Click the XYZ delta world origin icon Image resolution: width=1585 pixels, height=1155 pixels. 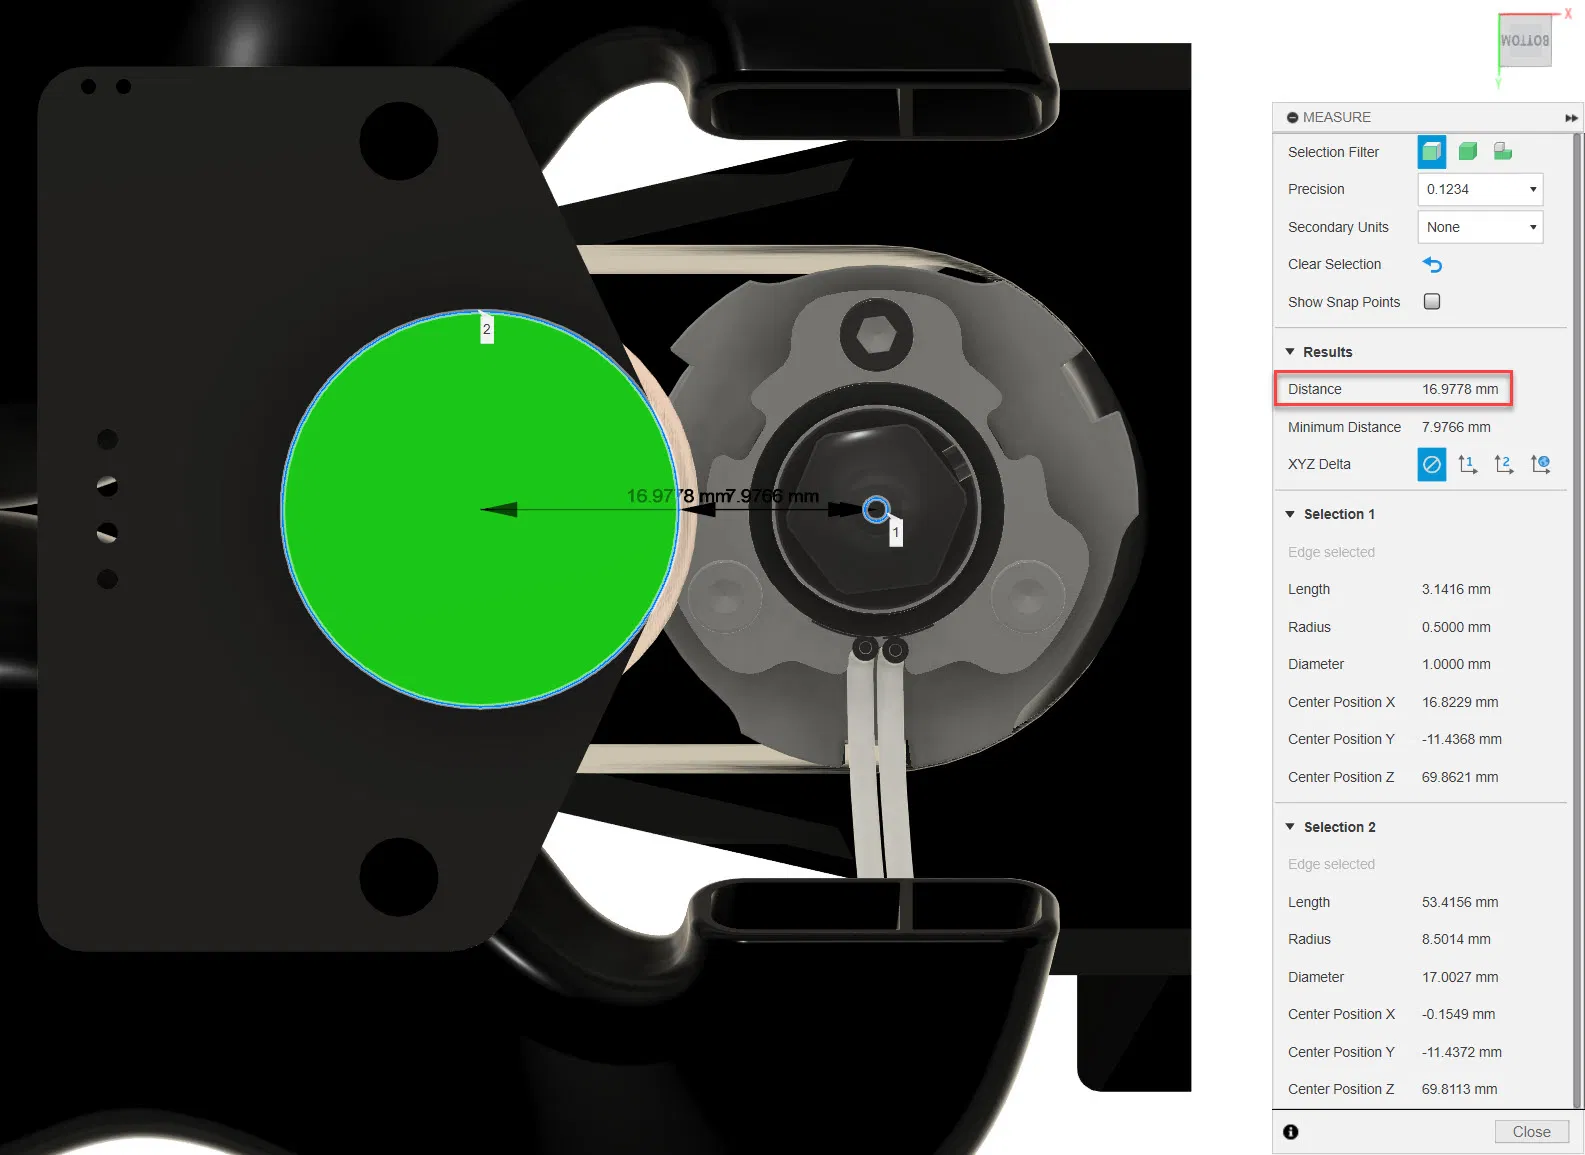tap(1541, 464)
